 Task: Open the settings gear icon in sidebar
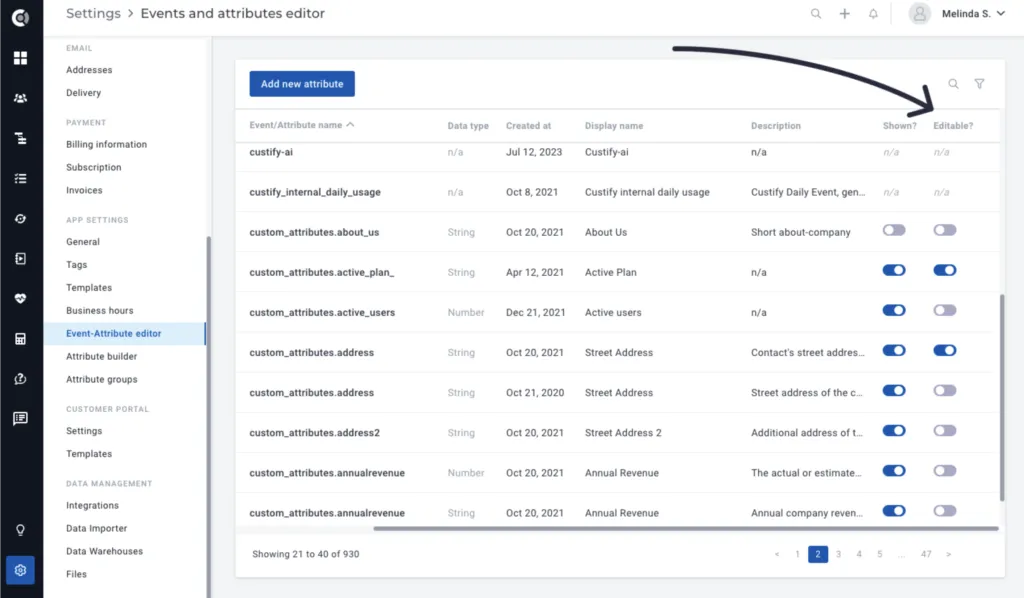pyautogui.click(x=20, y=570)
